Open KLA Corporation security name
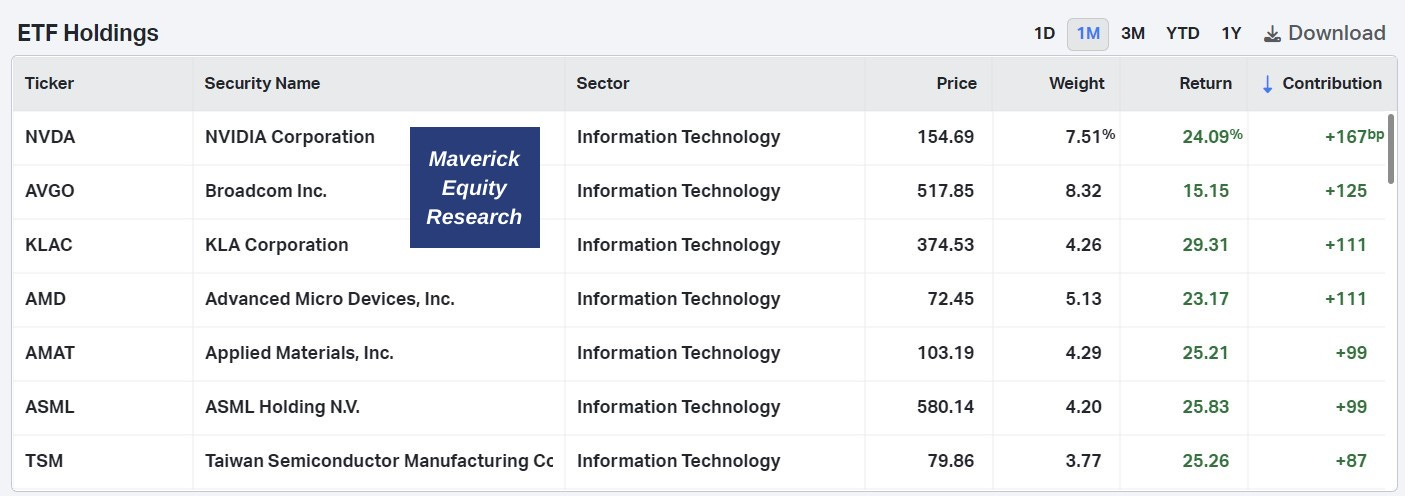 click(x=277, y=245)
